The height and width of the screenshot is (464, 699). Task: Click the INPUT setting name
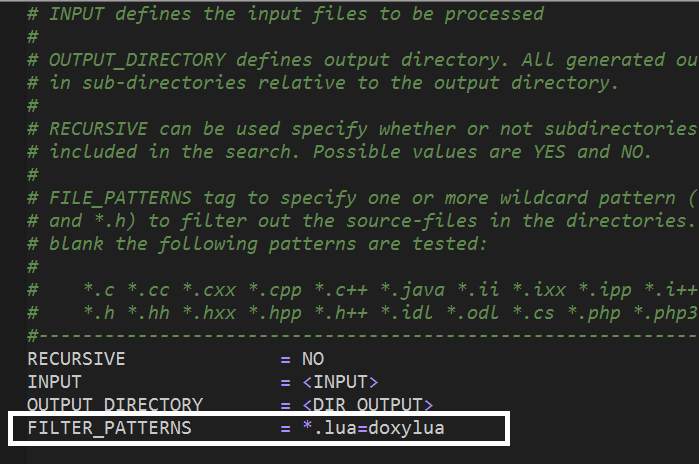tap(54, 382)
